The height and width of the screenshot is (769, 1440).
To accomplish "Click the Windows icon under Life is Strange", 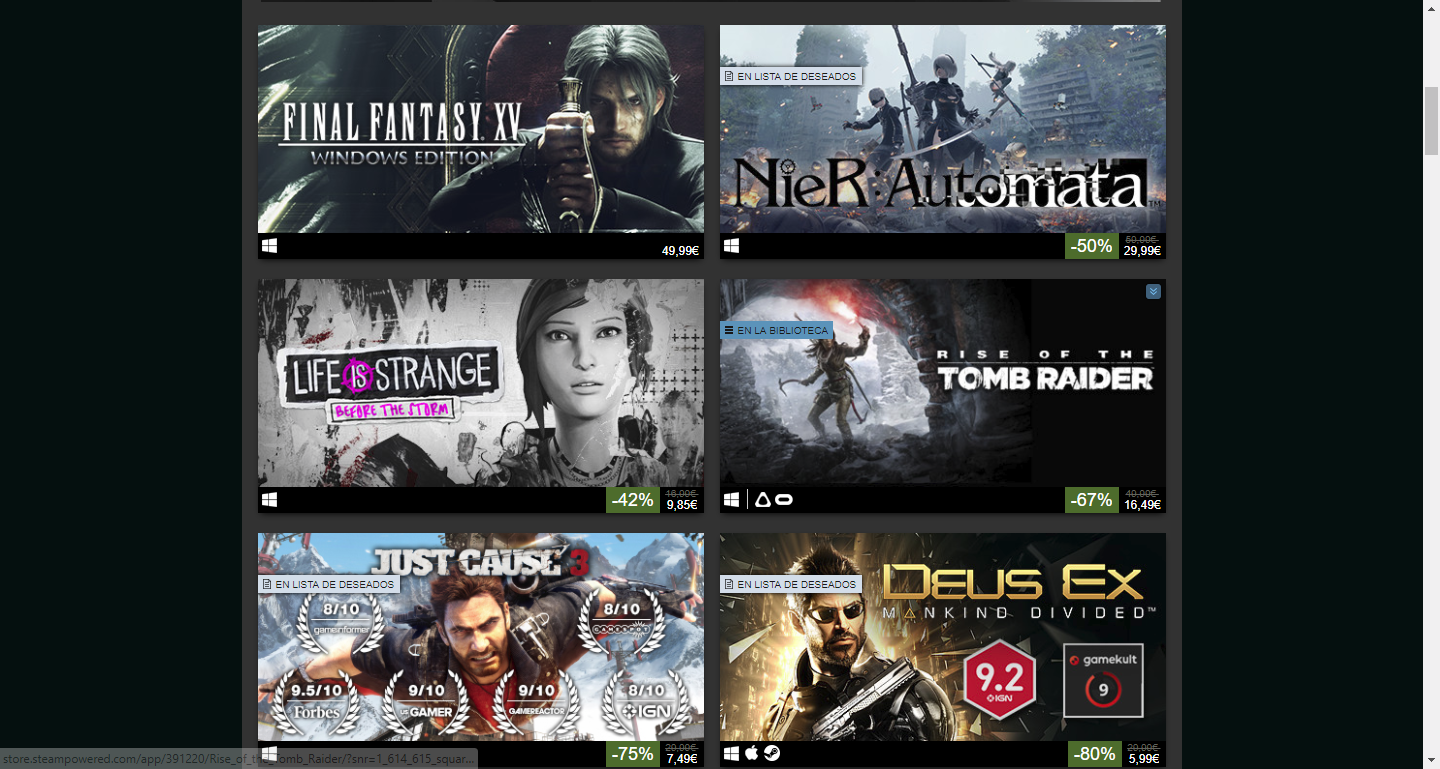I will click(269, 499).
